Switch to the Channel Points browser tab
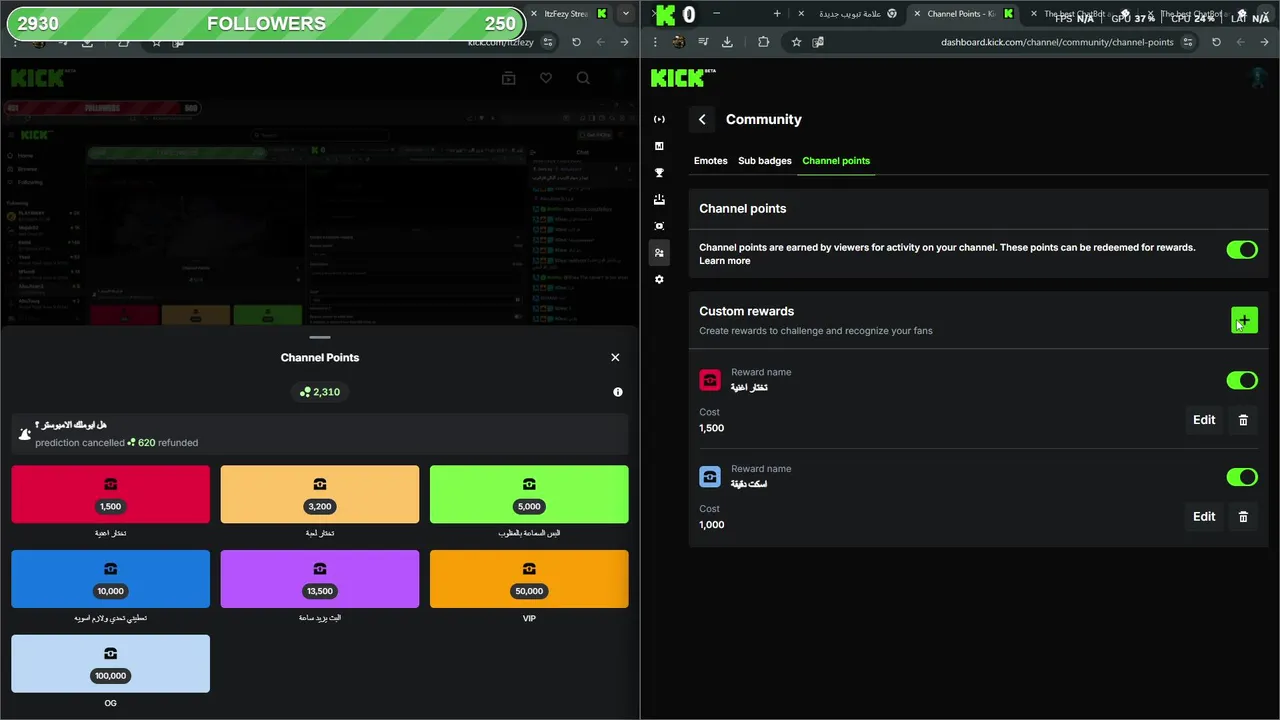This screenshot has height=720, width=1280. (961, 14)
